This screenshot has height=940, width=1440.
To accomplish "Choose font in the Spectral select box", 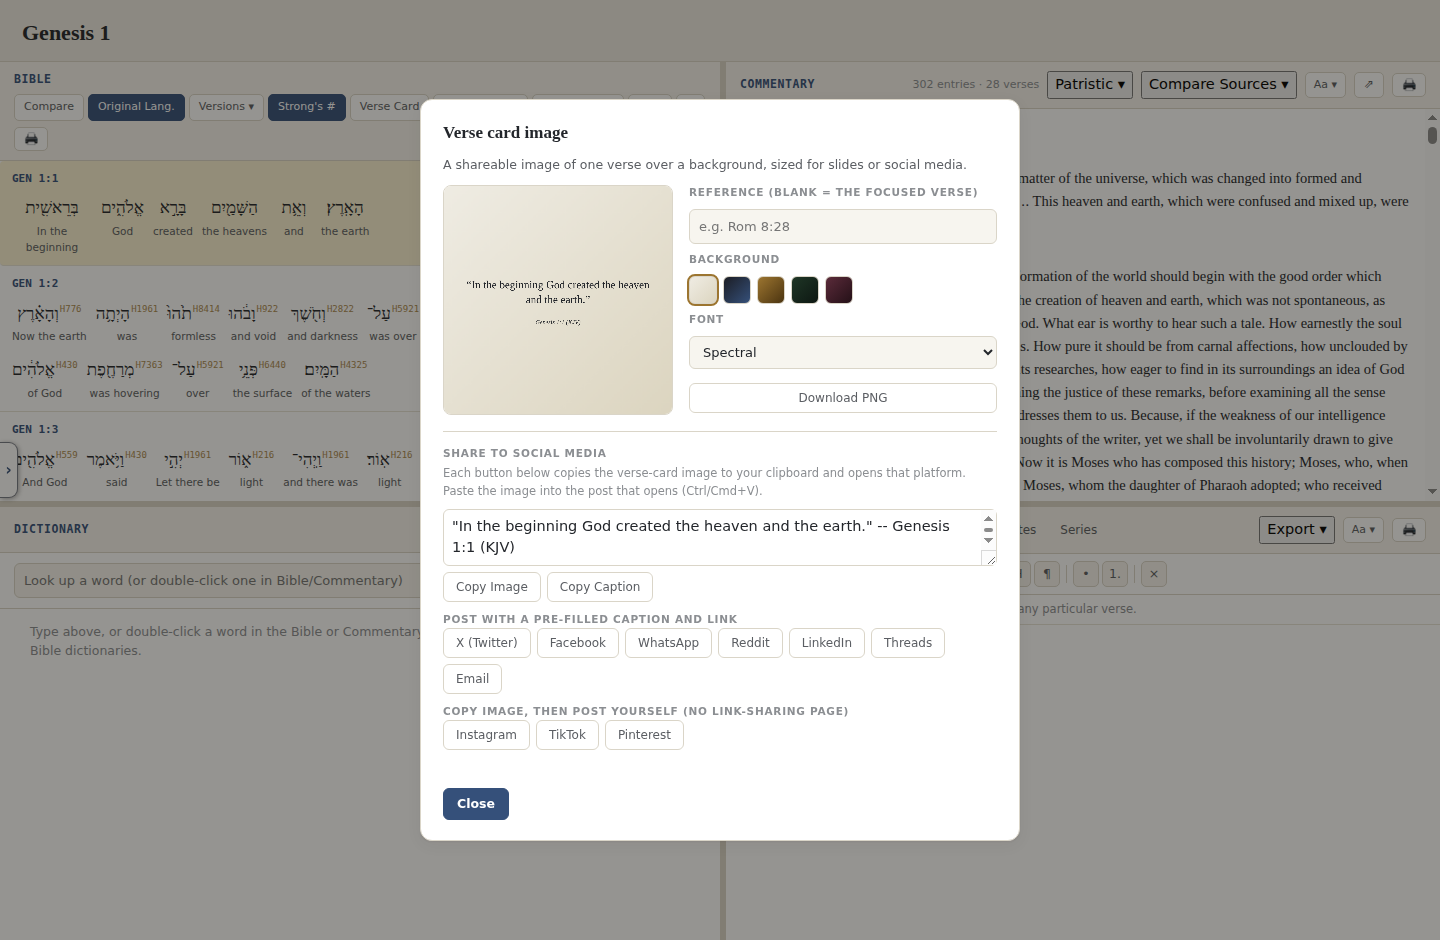I will [843, 352].
